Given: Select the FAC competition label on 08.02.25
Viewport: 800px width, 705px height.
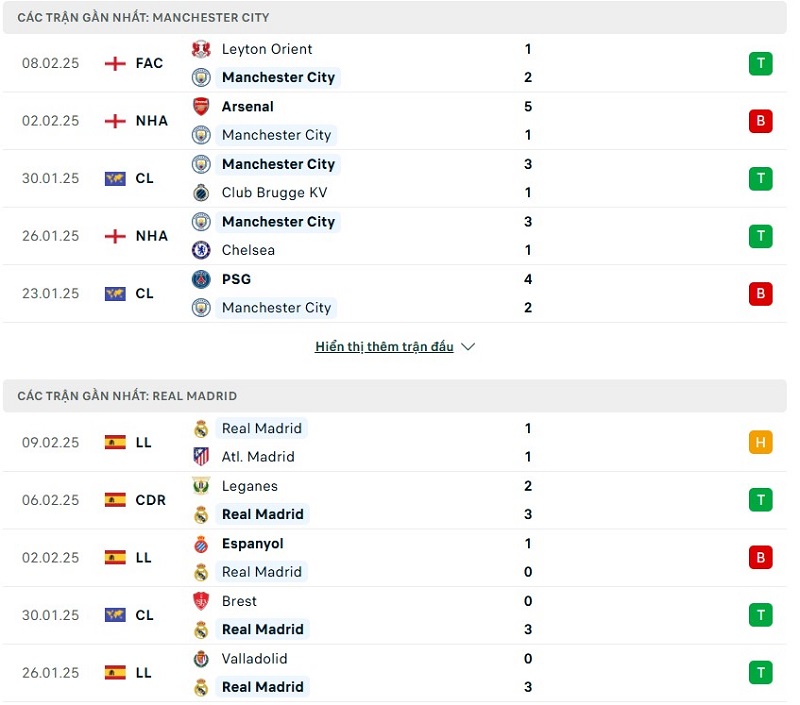Looking at the screenshot, I should click(x=149, y=63).
